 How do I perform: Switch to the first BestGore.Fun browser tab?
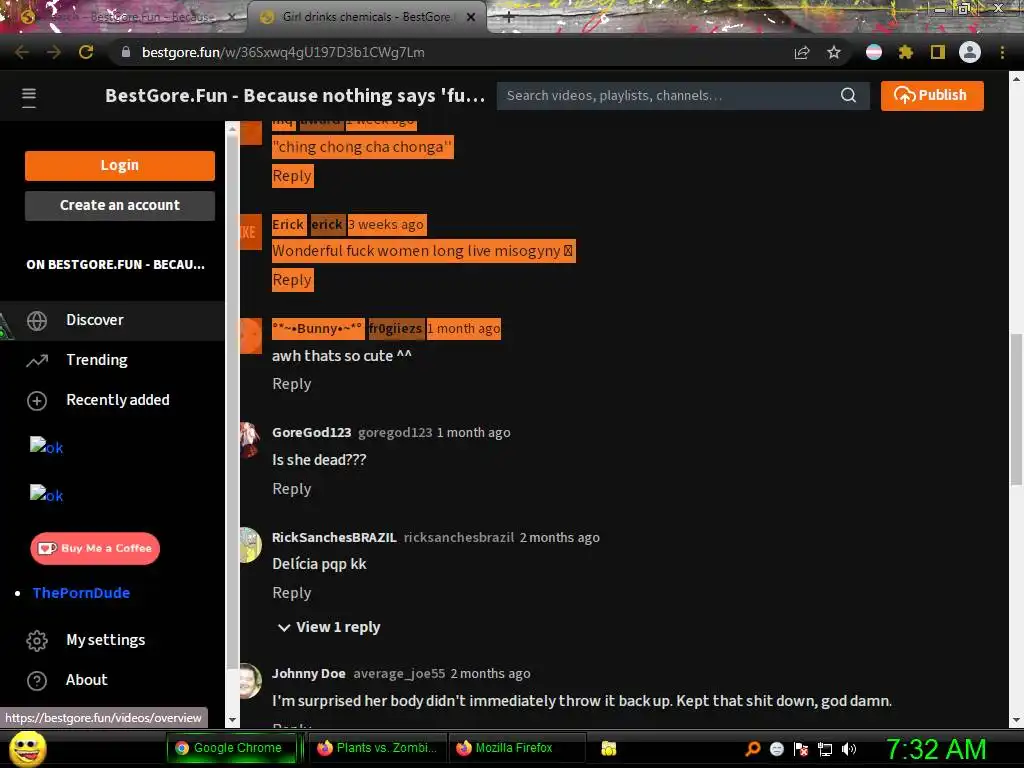coord(124,17)
